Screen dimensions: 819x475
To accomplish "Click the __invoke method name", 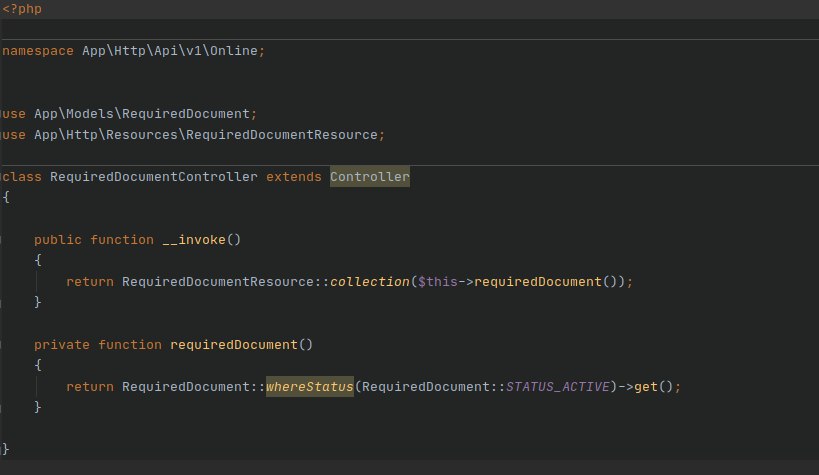I will click(194, 240).
